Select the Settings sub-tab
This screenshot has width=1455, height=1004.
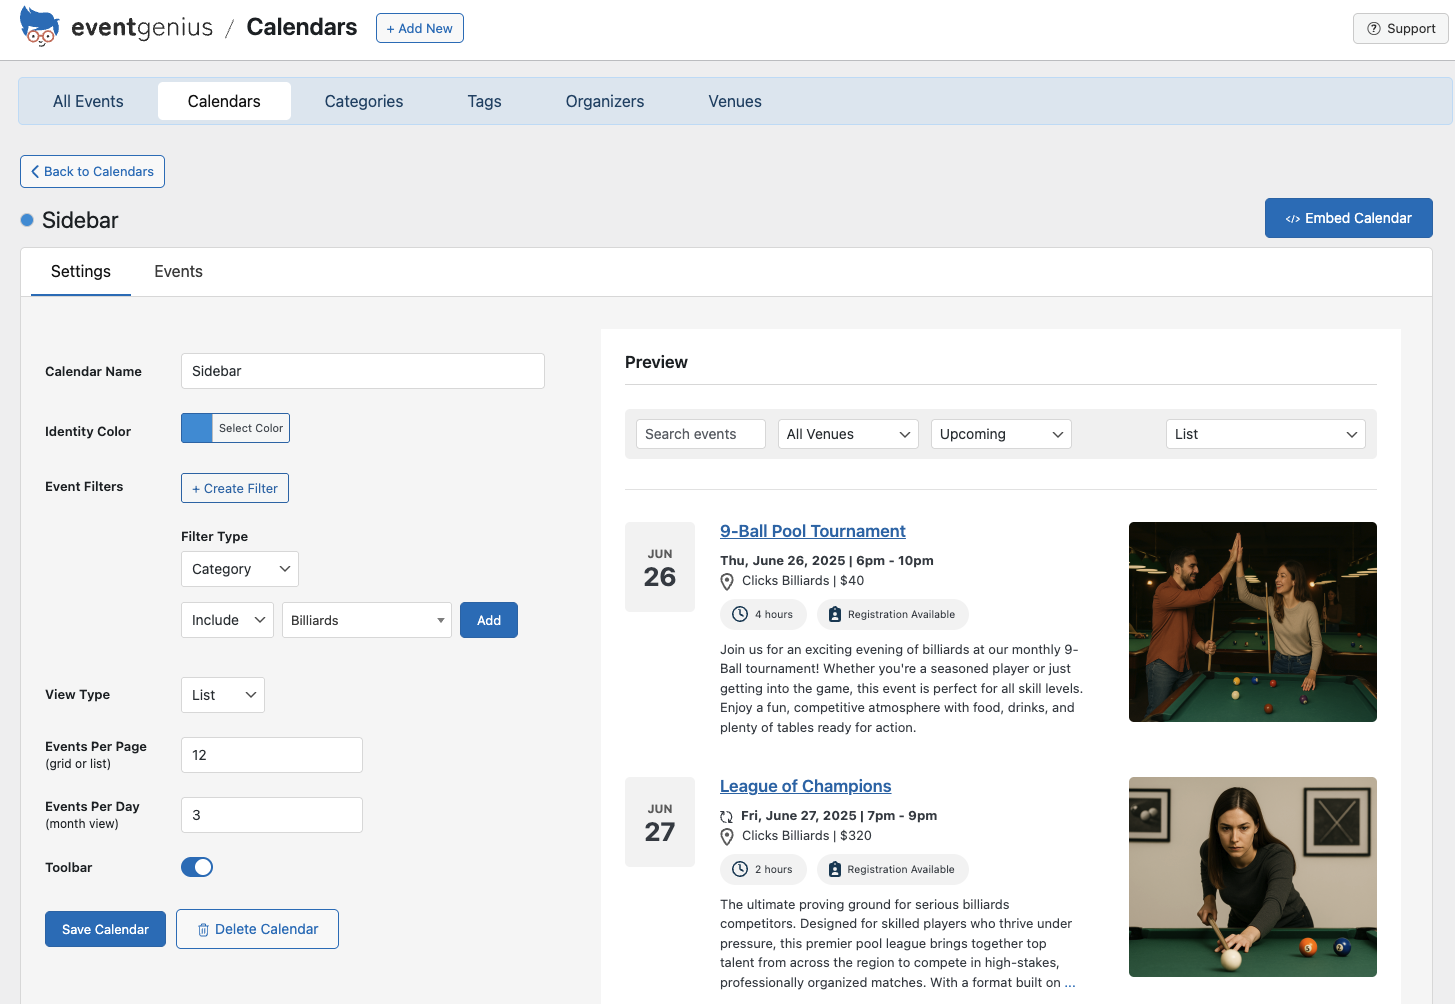tap(81, 272)
